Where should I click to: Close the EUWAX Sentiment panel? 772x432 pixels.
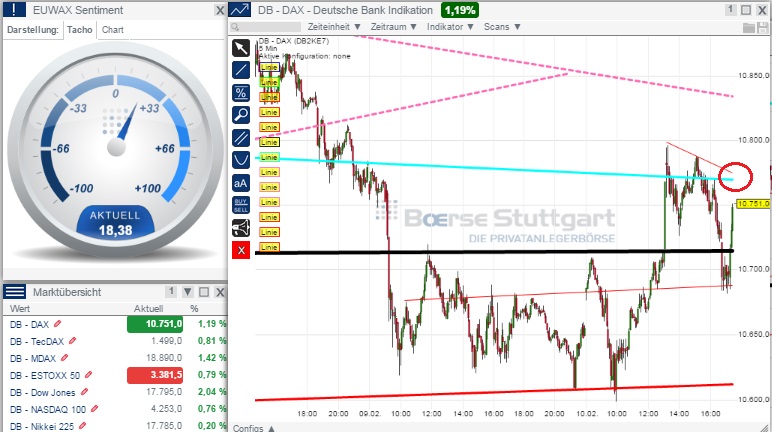pos(220,10)
